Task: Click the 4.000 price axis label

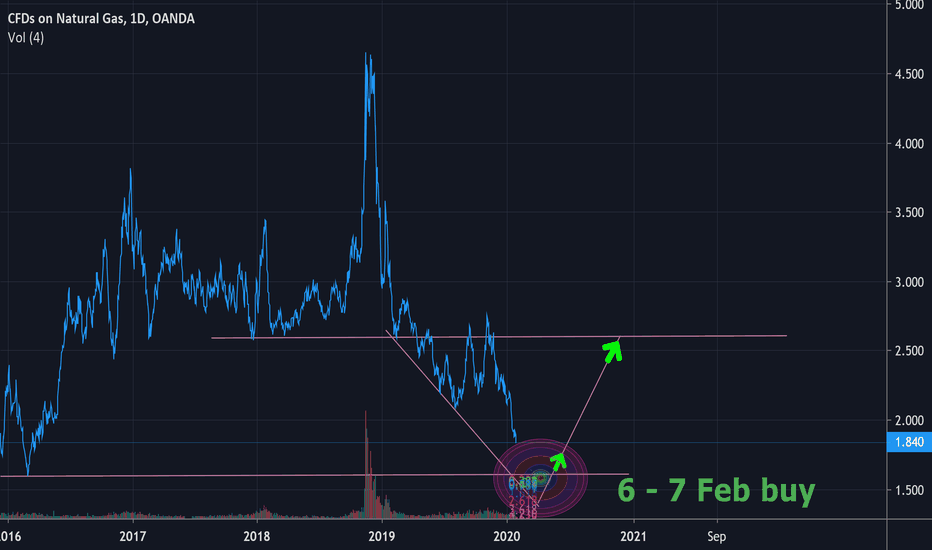Action: pyautogui.click(x=909, y=144)
